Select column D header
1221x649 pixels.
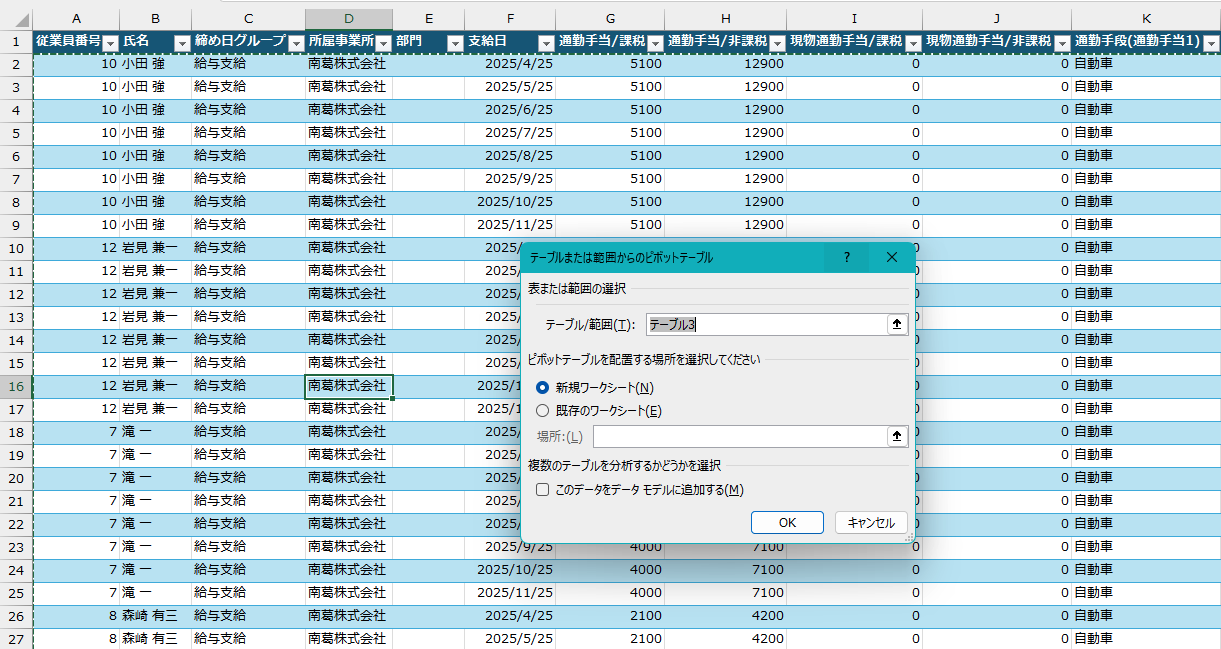tap(348, 19)
